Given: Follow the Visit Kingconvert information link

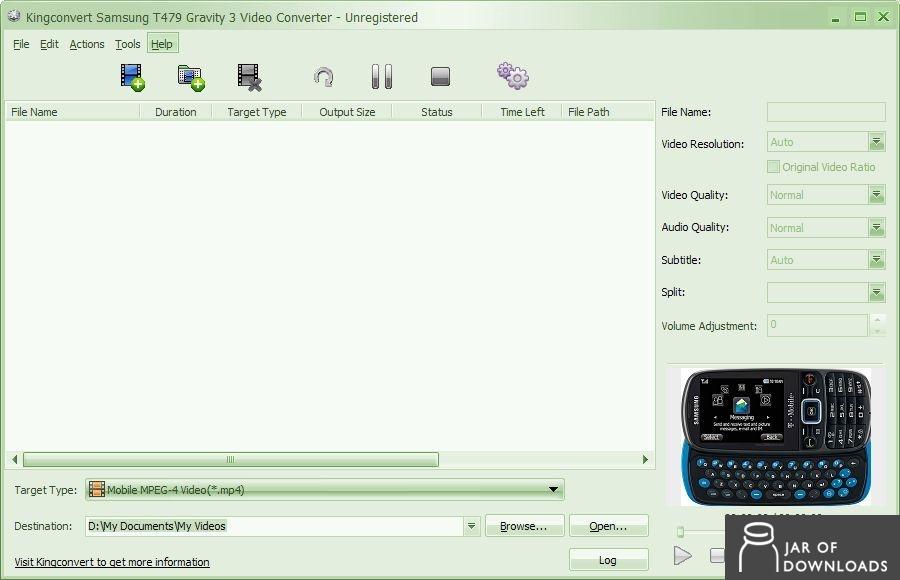Looking at the screenshot, I should click(112, 562).
